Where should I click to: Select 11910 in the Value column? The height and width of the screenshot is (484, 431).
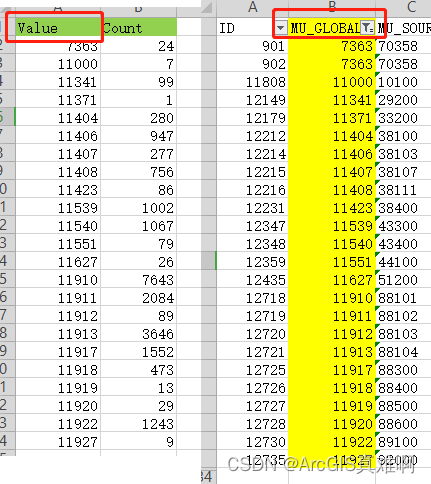pyautogui.click(x=58, y=280)
